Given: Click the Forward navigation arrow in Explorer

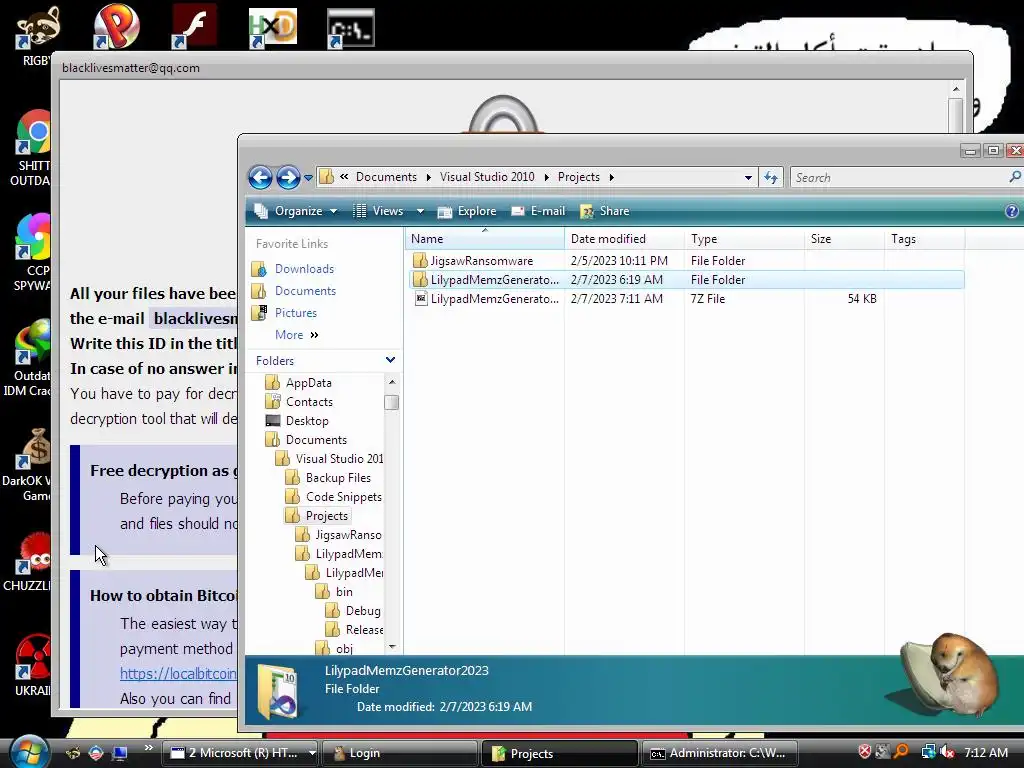Looking at the screenshot, I should coord(288,177).
